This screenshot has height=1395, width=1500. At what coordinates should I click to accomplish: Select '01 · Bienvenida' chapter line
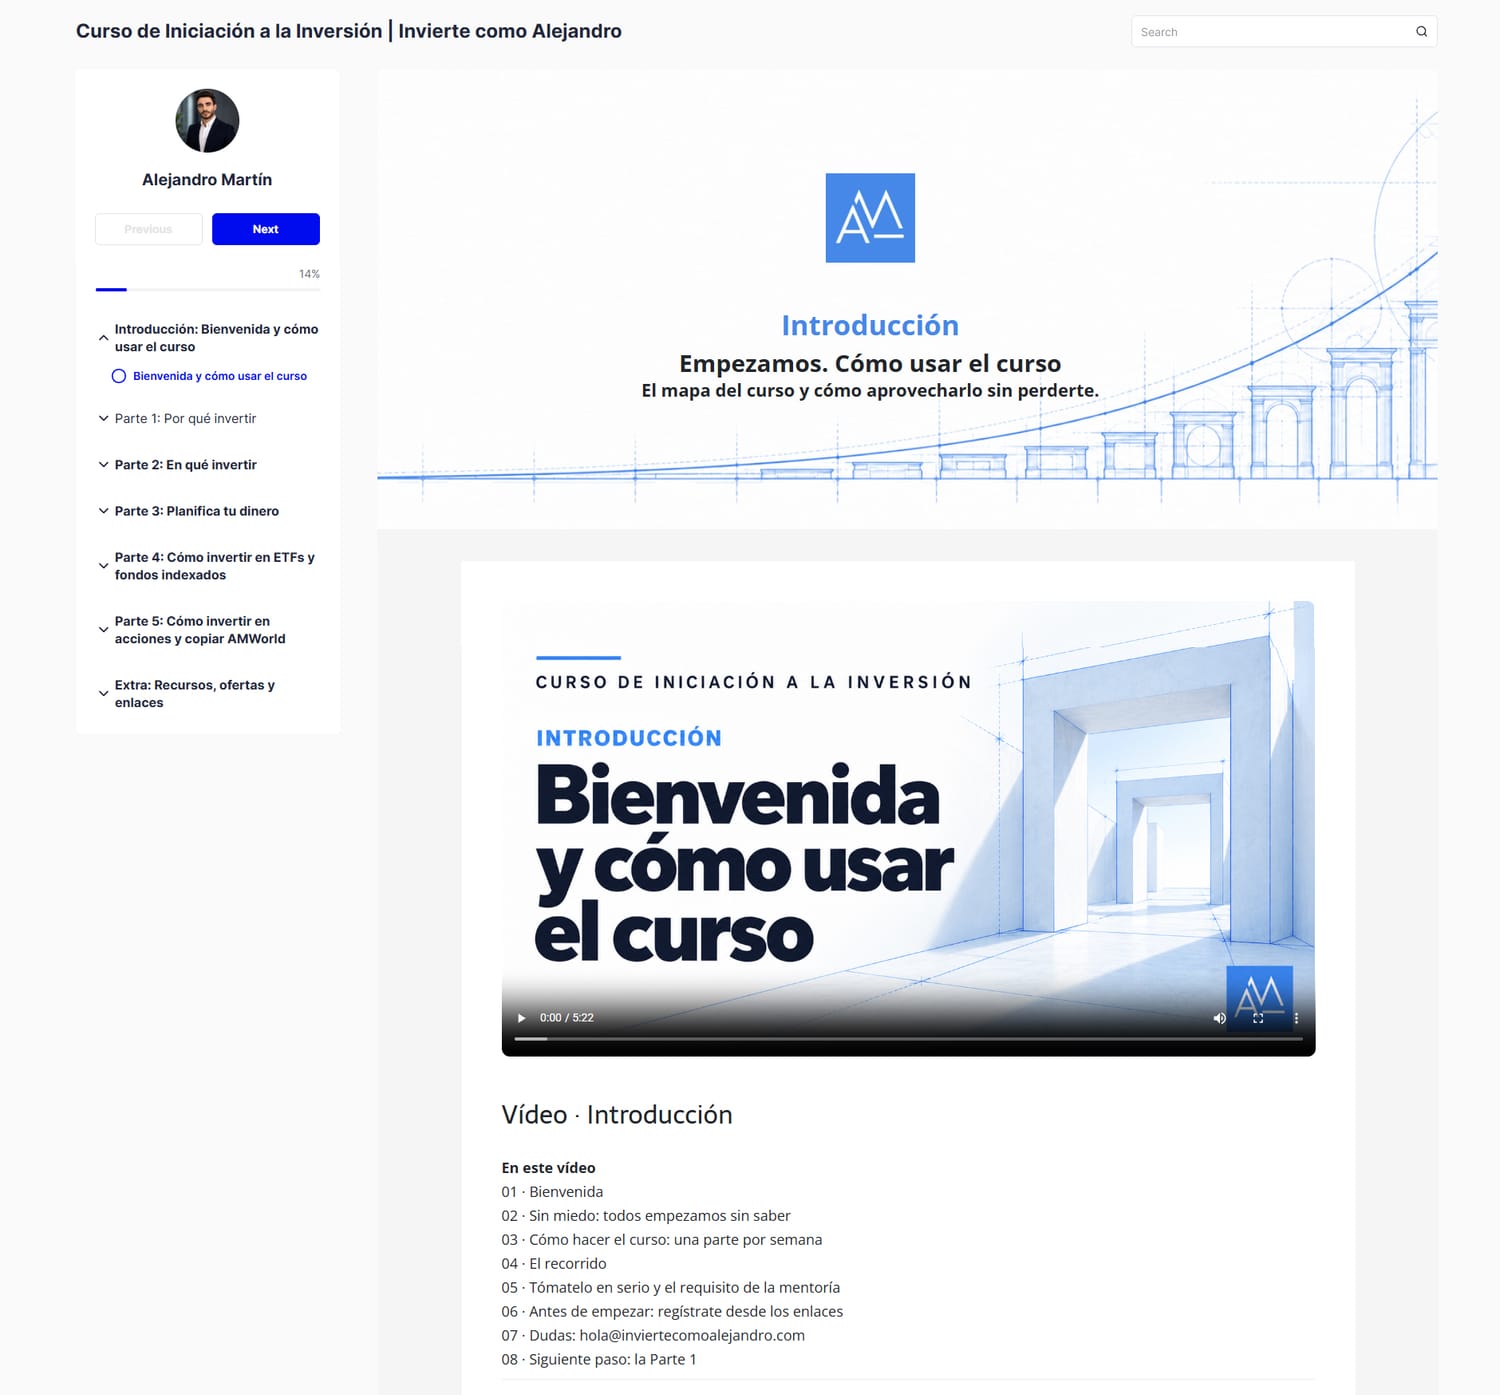[552, 1192]
